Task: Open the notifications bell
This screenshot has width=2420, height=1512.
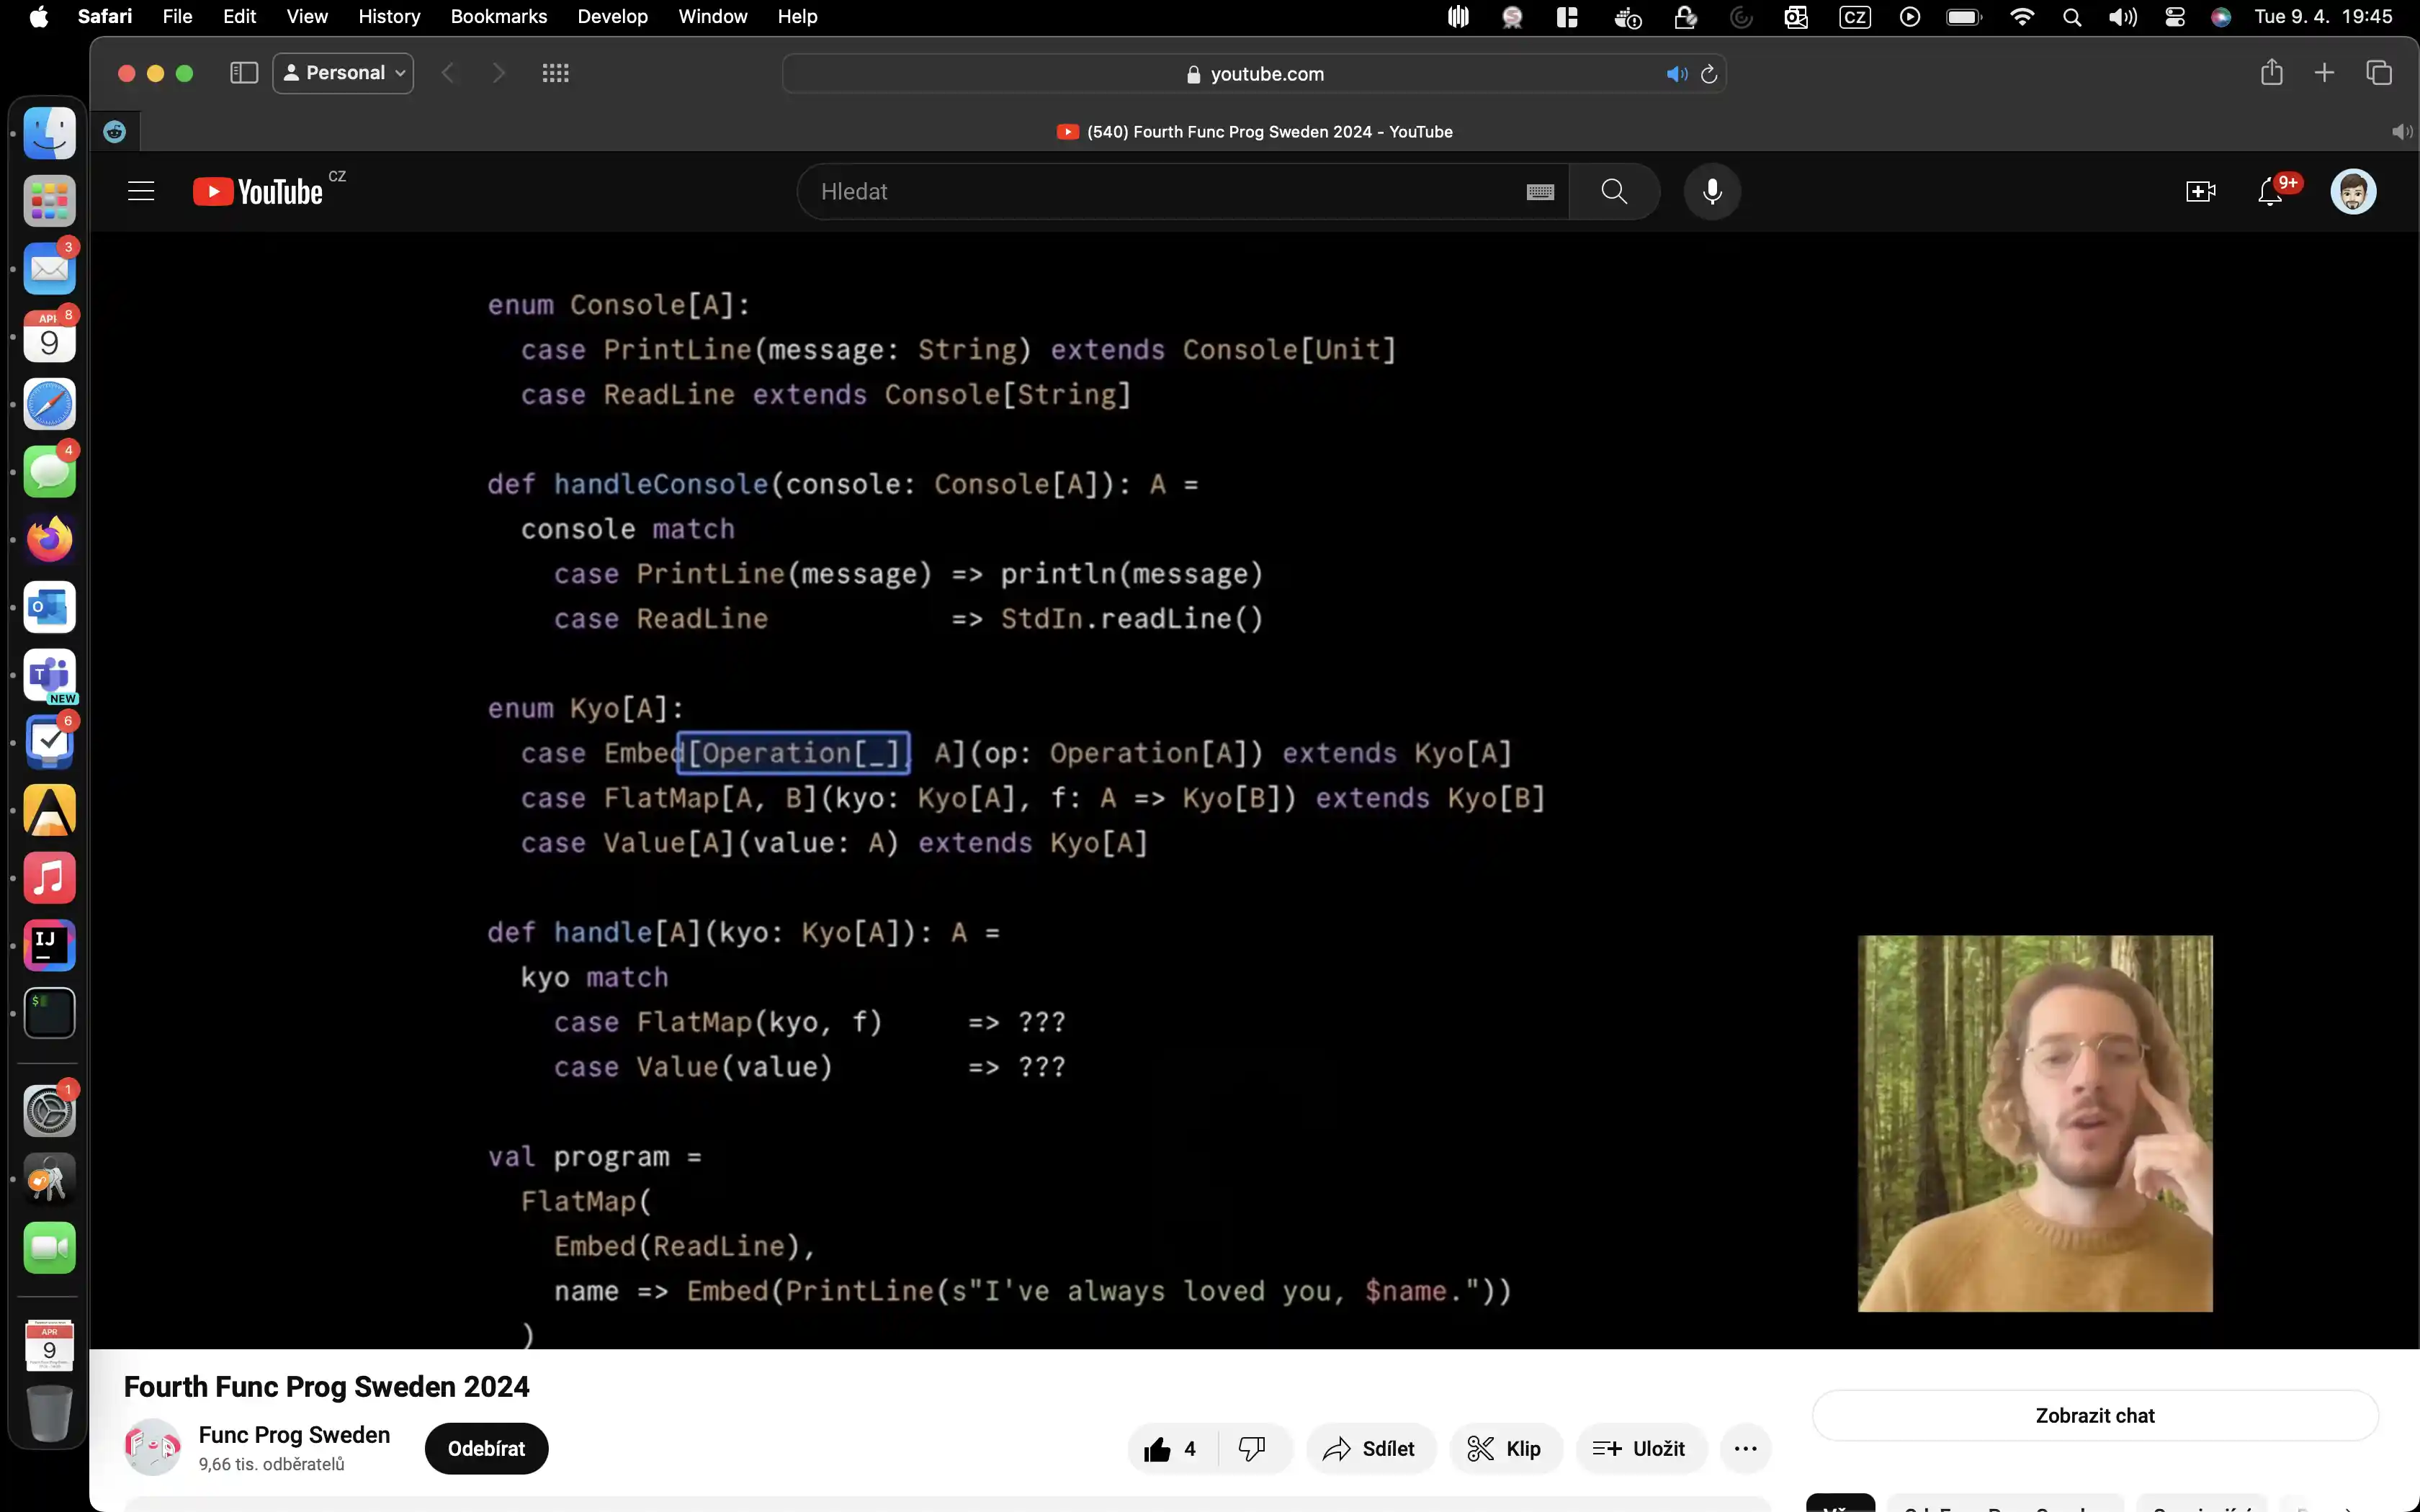Action: point(2270,191)
